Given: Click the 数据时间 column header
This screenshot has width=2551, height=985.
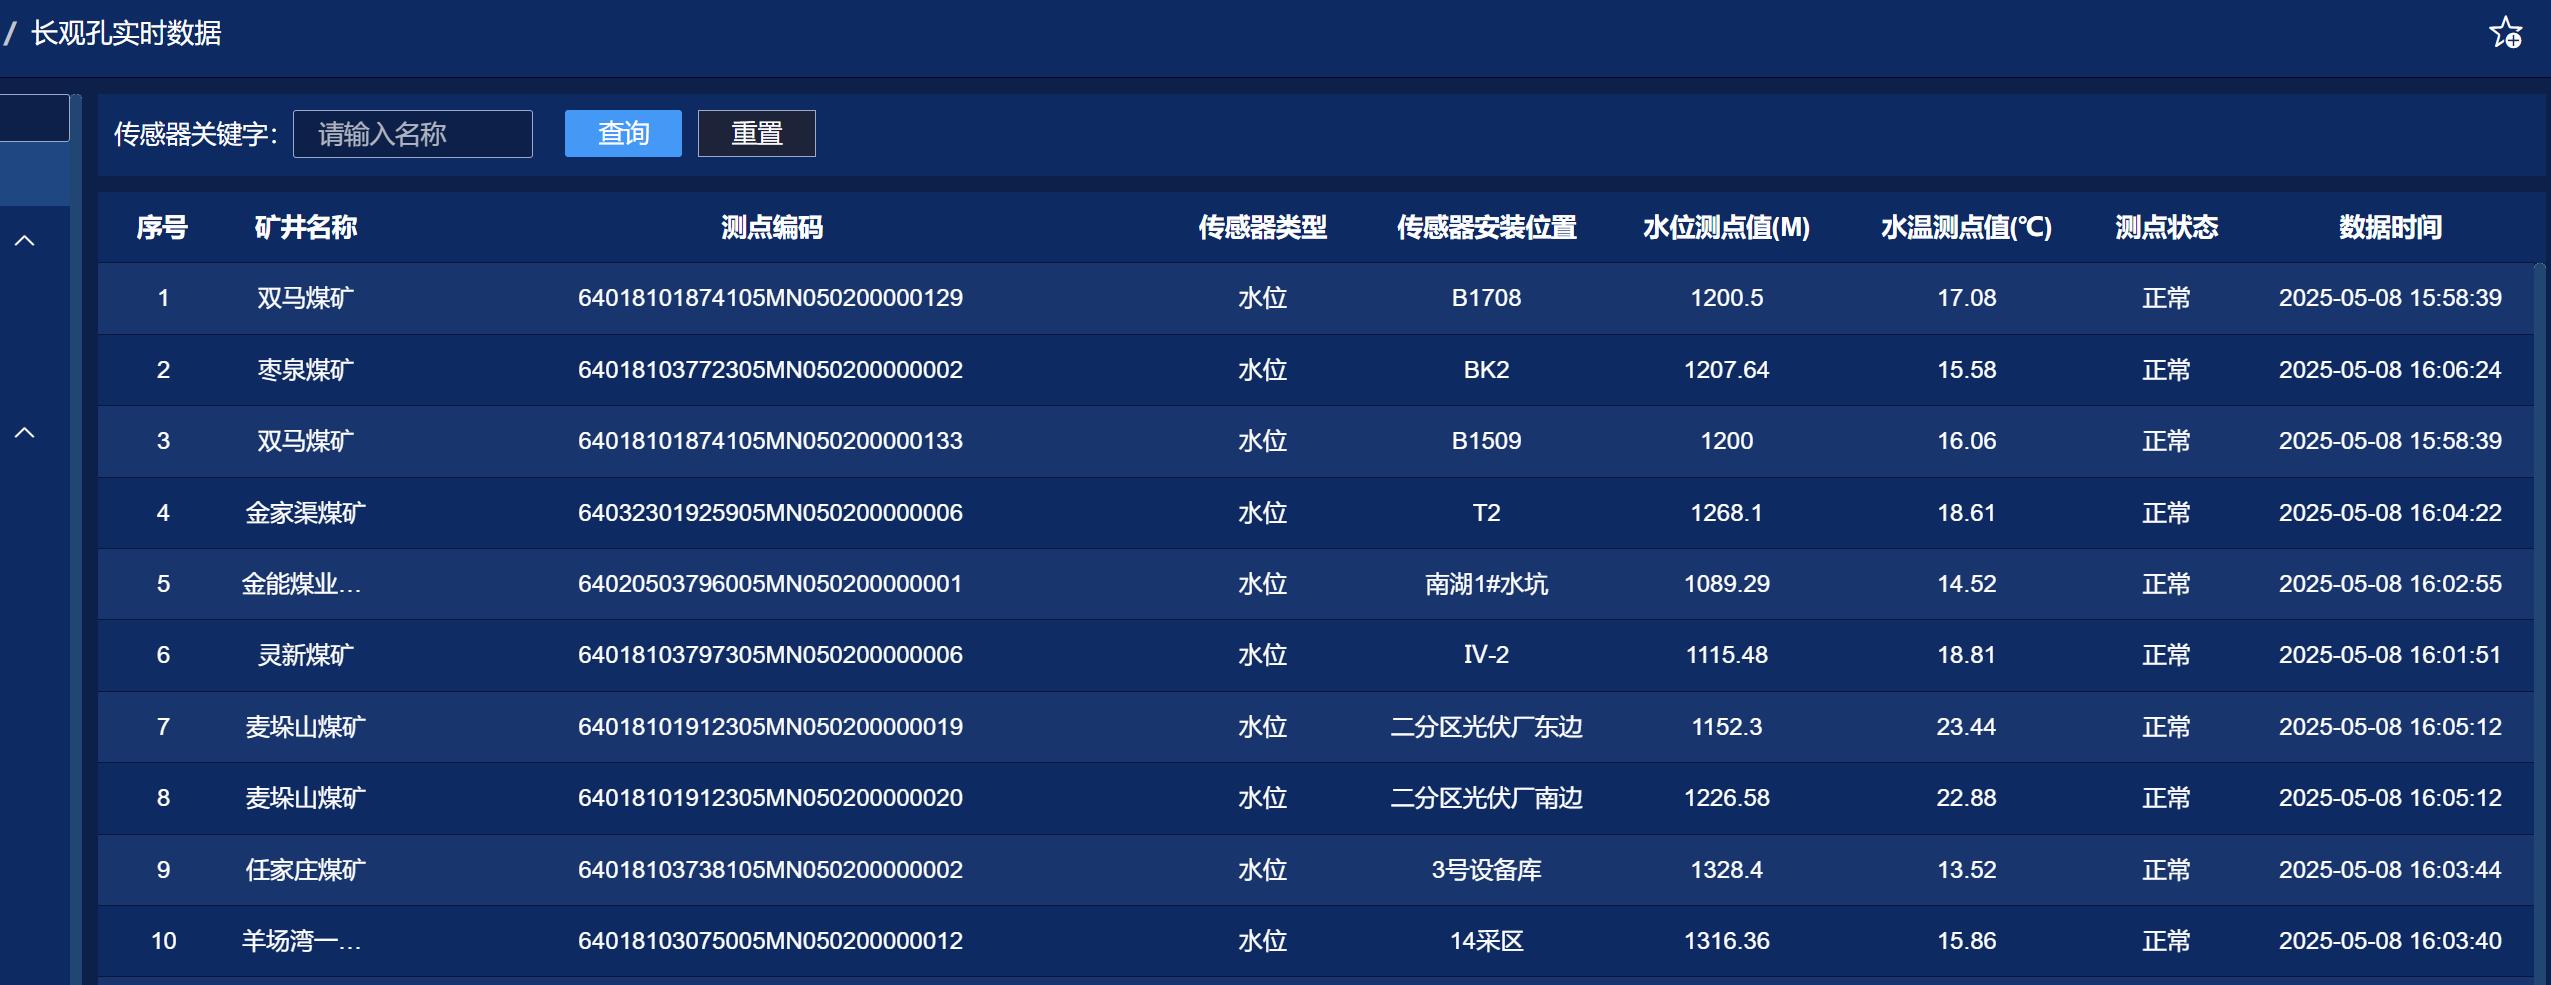Looking at the screenshot, I should pos(2390,228).
